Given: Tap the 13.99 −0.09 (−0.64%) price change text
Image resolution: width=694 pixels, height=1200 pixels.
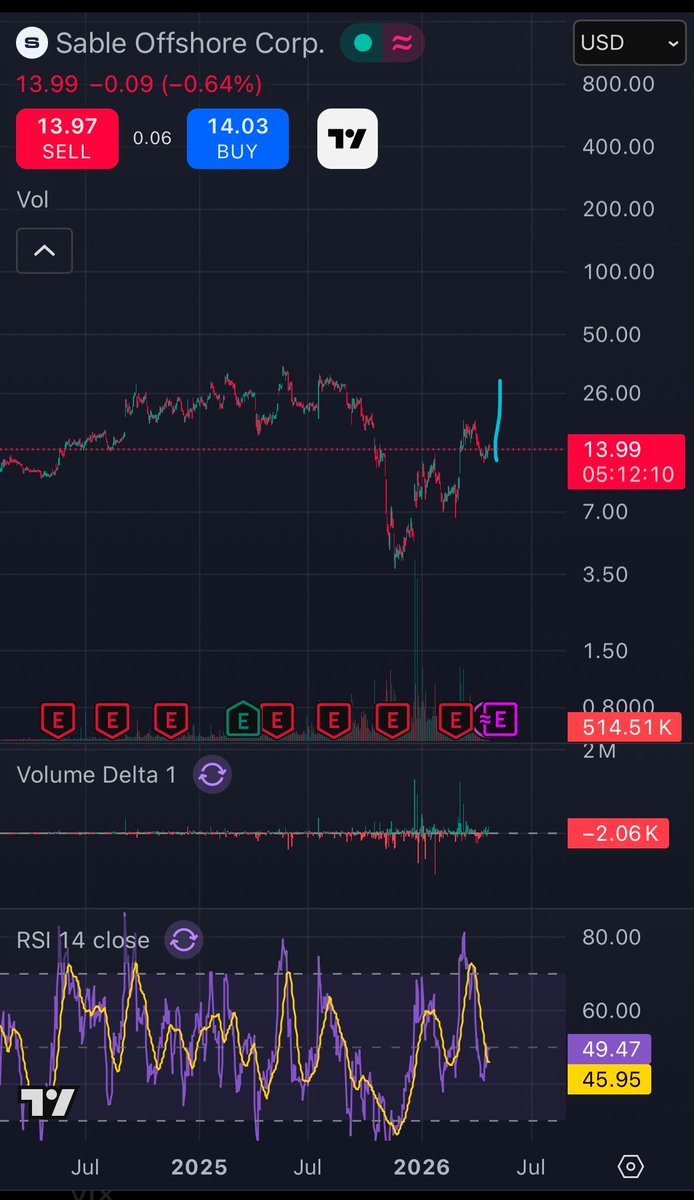Looking at the screenshot, I should pyautogui.click(x=138, y=83).
